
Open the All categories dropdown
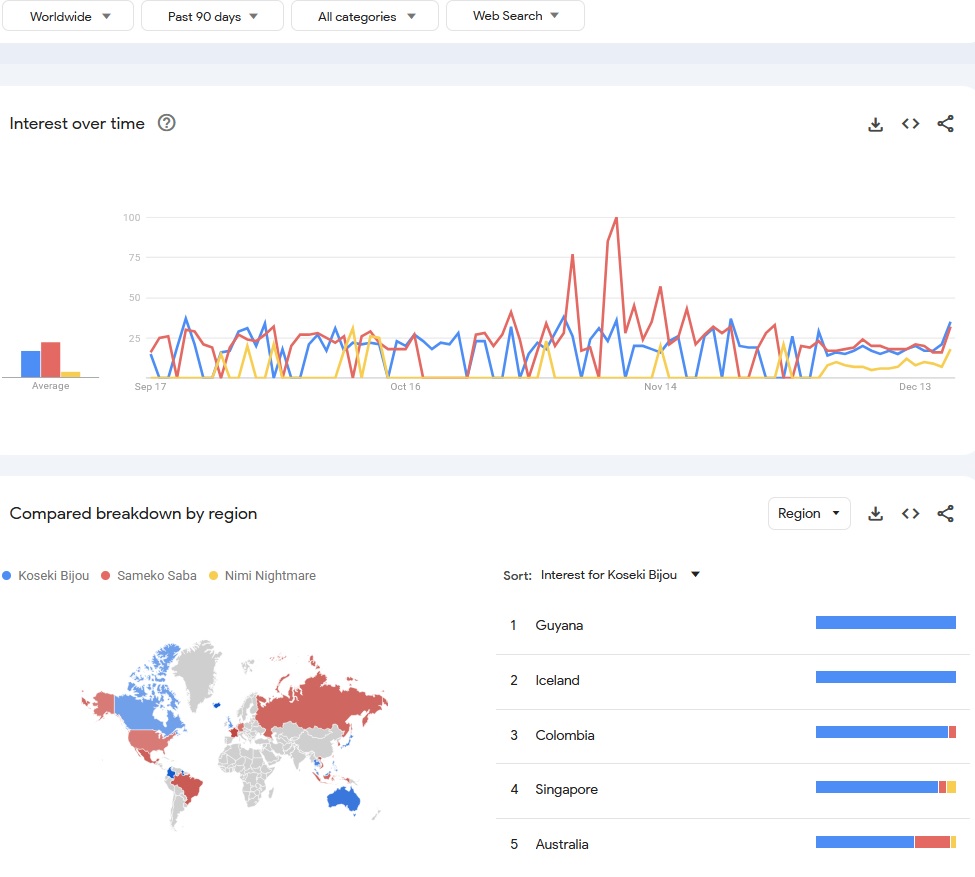tap(364, 16)
